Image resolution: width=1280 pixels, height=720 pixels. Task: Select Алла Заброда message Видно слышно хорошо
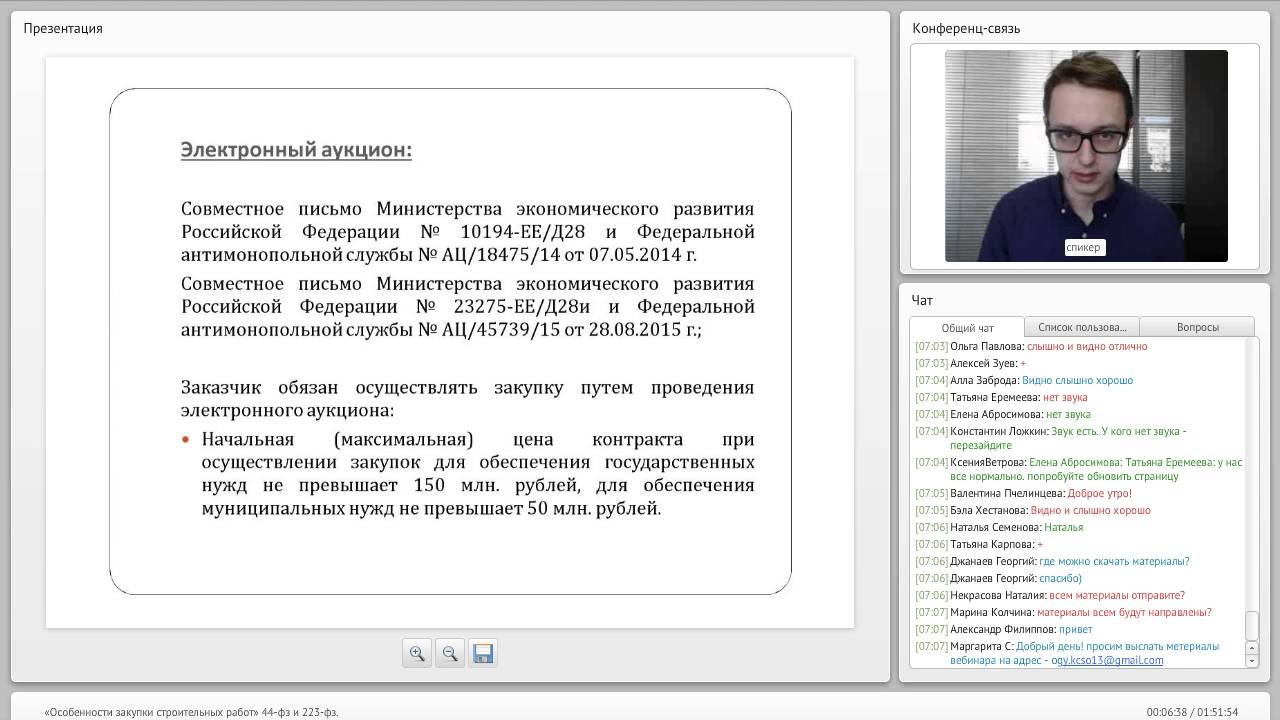tap(1024, 380)
